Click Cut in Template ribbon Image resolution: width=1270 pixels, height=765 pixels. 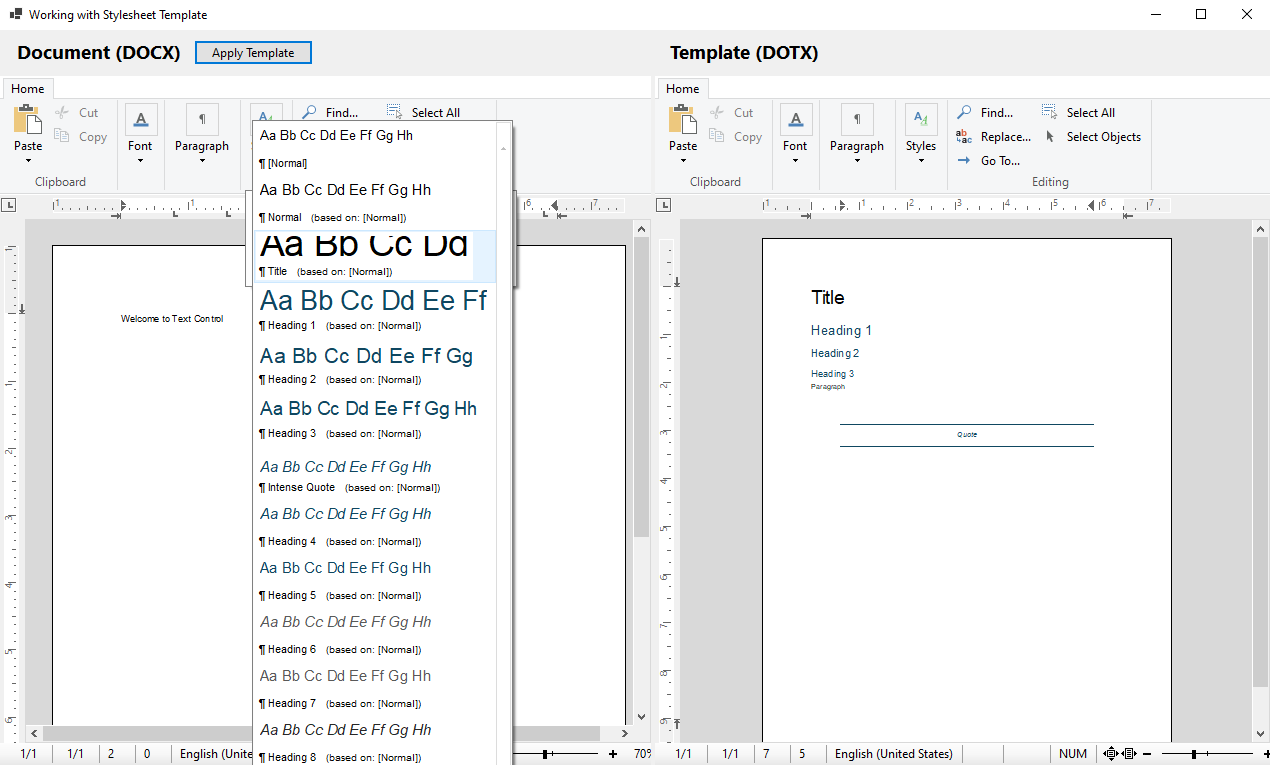(x=732, y=113)
